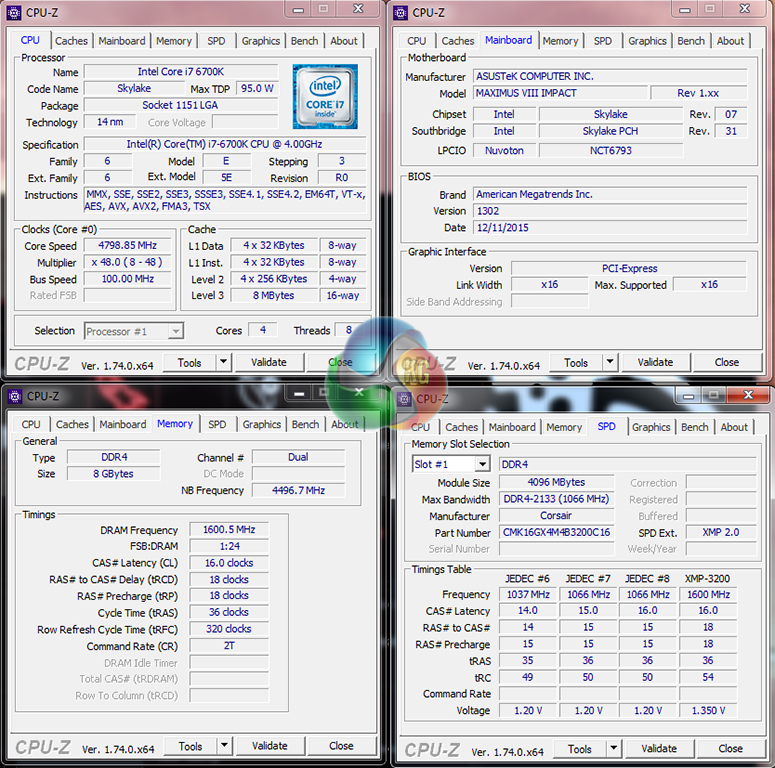Expand Tools dropdown arrow in the SPD window
The image size is (775, 768).
tap(614, 749)
